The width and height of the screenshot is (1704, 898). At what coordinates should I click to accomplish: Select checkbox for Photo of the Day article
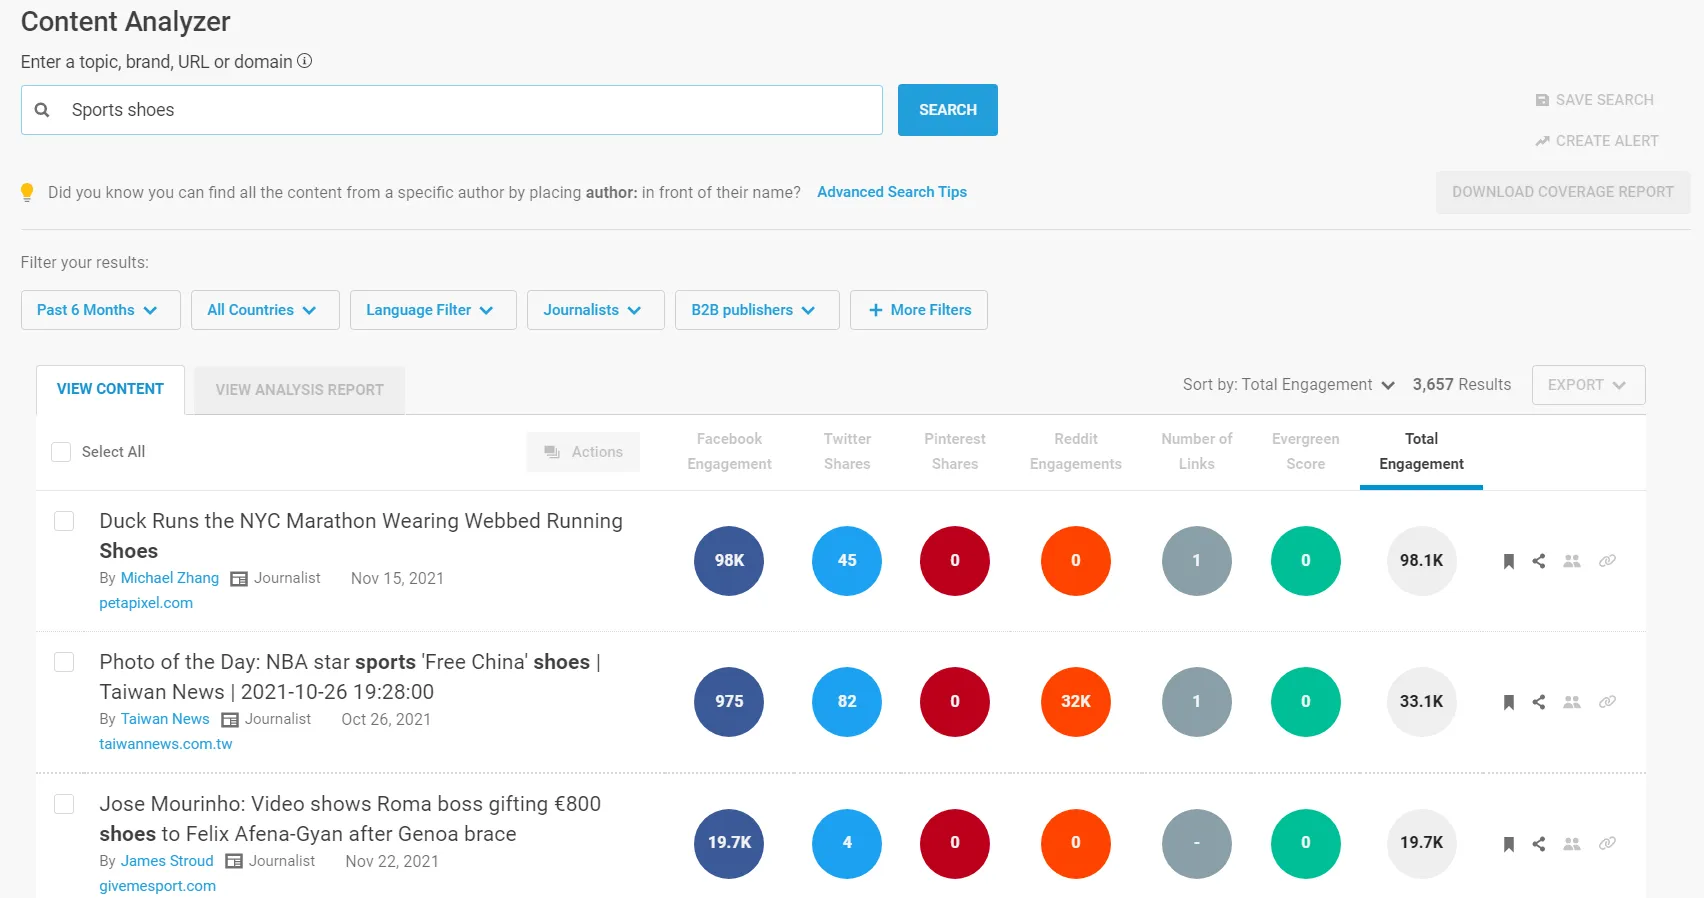64,662
